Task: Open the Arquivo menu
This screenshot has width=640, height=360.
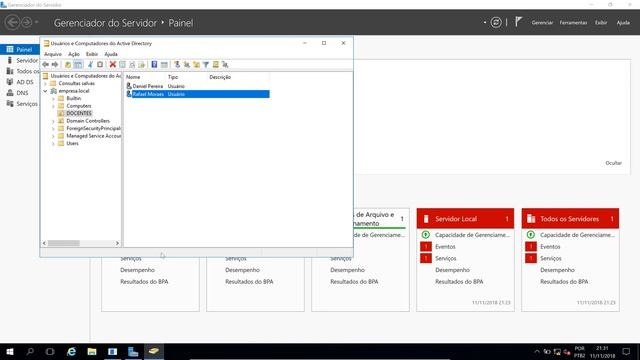Action: coord(53,54)
